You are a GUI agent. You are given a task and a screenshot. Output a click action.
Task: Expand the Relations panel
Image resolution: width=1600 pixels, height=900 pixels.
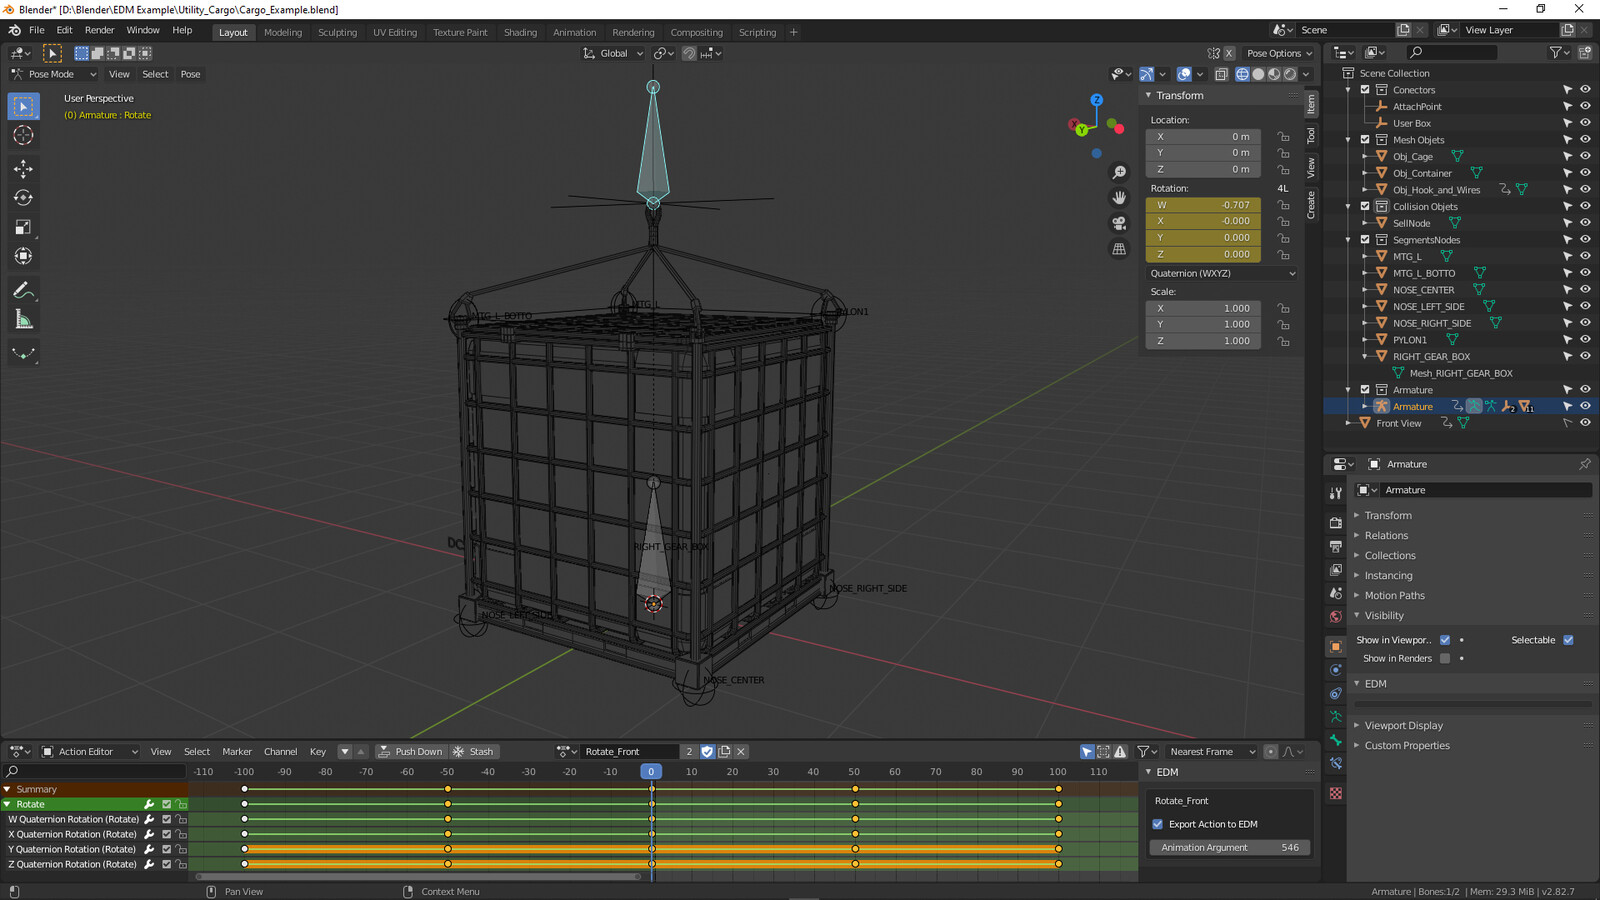click(x=1386, y=536)
